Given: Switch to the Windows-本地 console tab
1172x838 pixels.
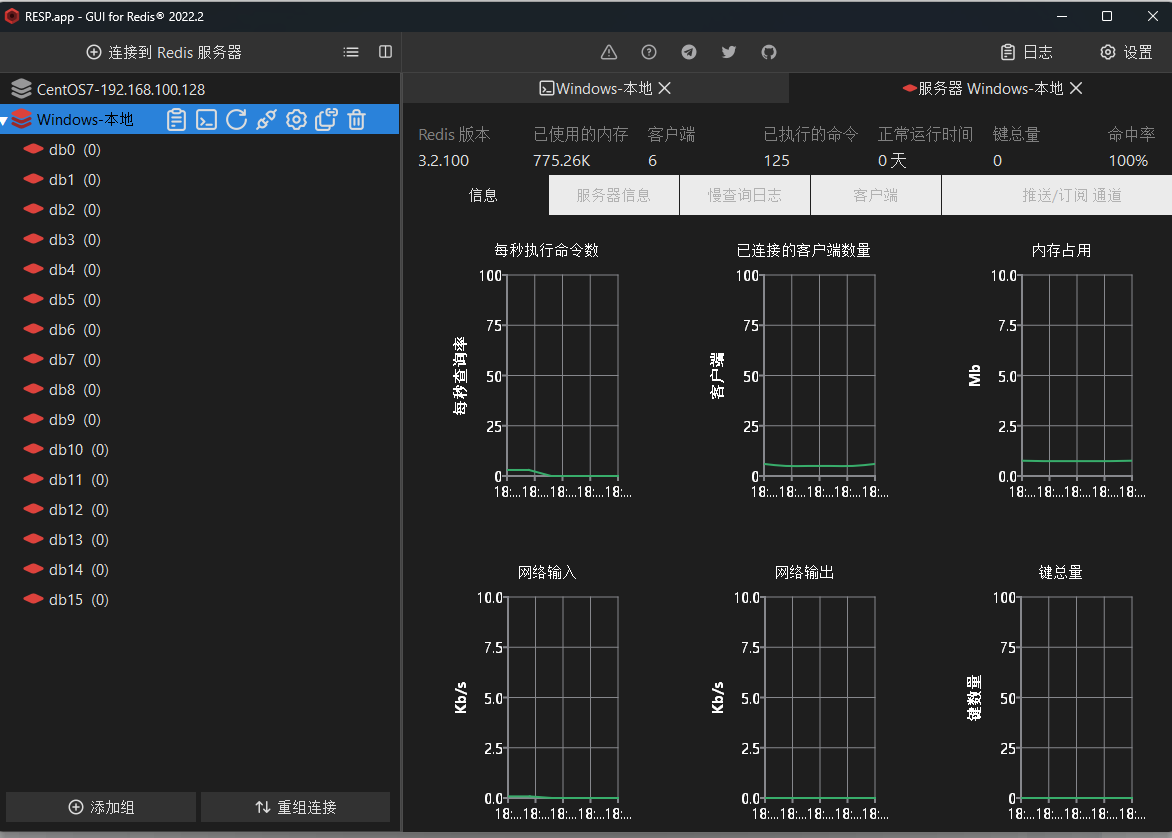Looking at the screenshot, I should [x=596, y=88].
